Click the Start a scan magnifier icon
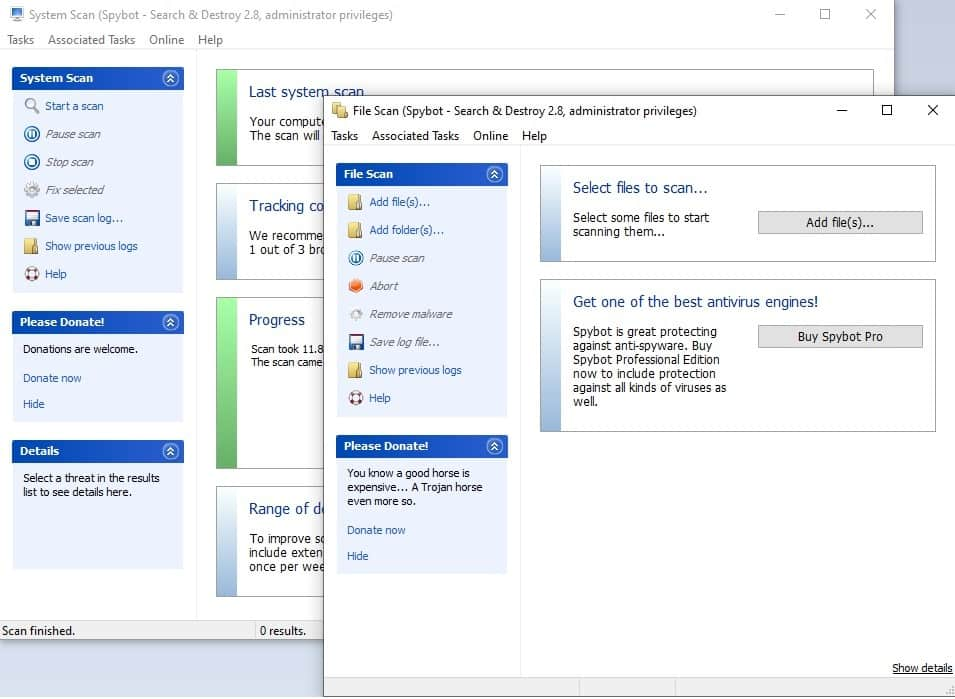 pyautogui.click(x=32, y=106)
